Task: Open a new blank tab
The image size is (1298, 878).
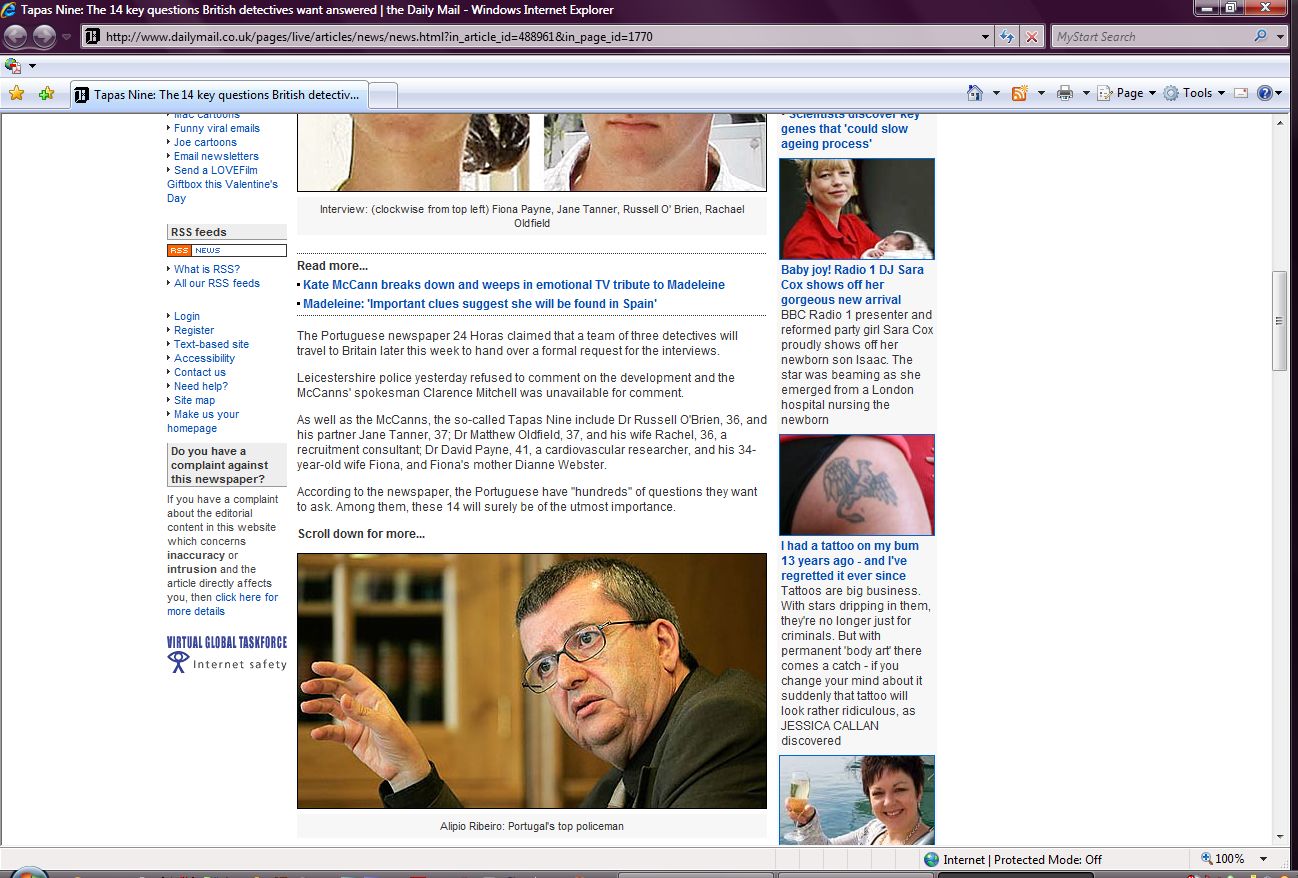Action: pos(384,95)
